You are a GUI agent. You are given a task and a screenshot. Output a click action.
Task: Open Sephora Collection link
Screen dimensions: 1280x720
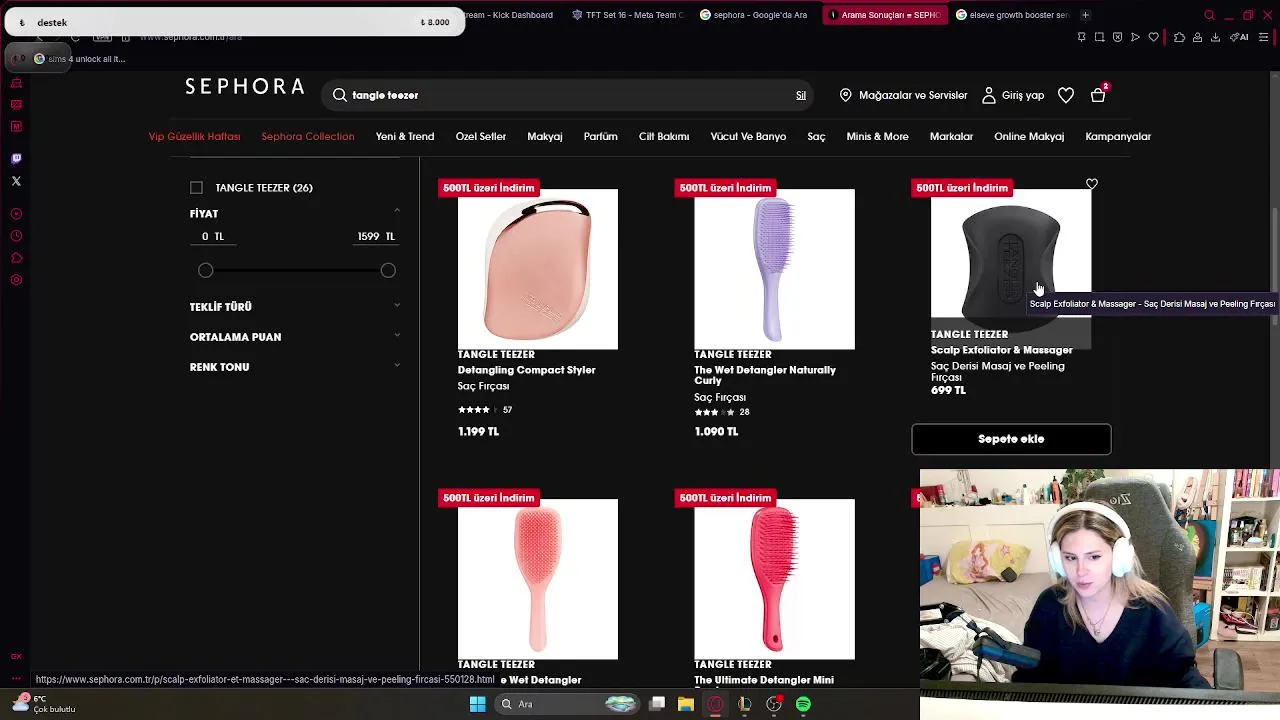click(x=308, y=136)
